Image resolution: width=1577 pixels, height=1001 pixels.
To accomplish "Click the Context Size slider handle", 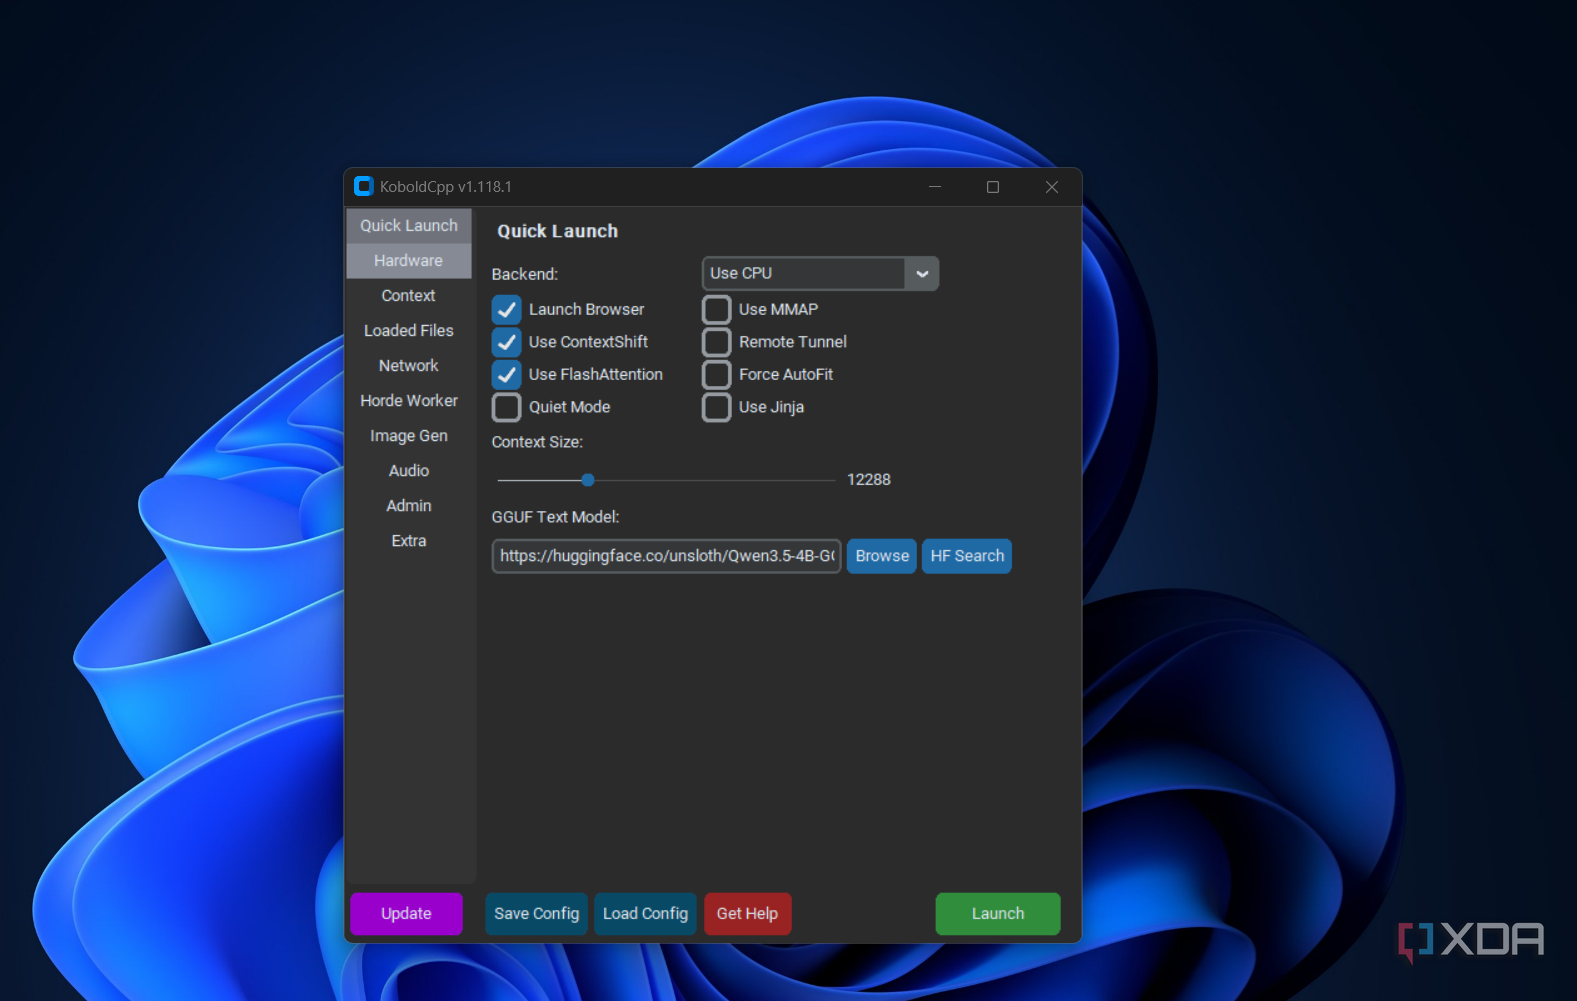I will click(x=588, y=480).
